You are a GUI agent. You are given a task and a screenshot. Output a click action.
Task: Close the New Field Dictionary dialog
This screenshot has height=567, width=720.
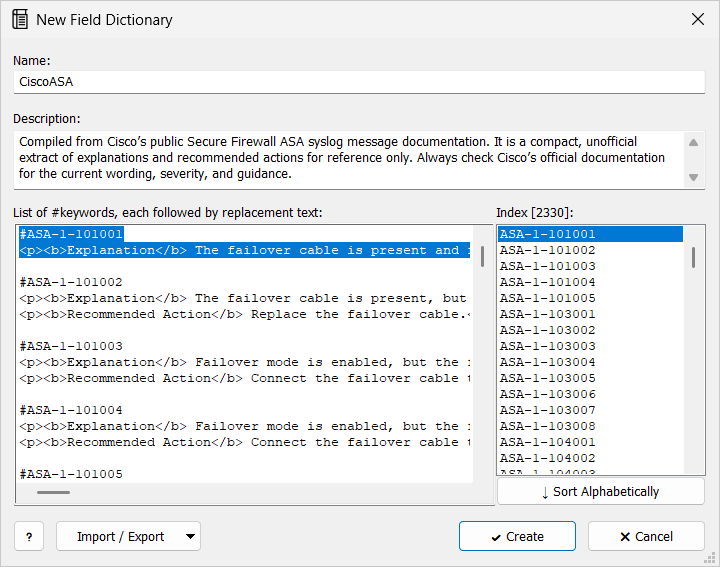click(x=698, y=19)
